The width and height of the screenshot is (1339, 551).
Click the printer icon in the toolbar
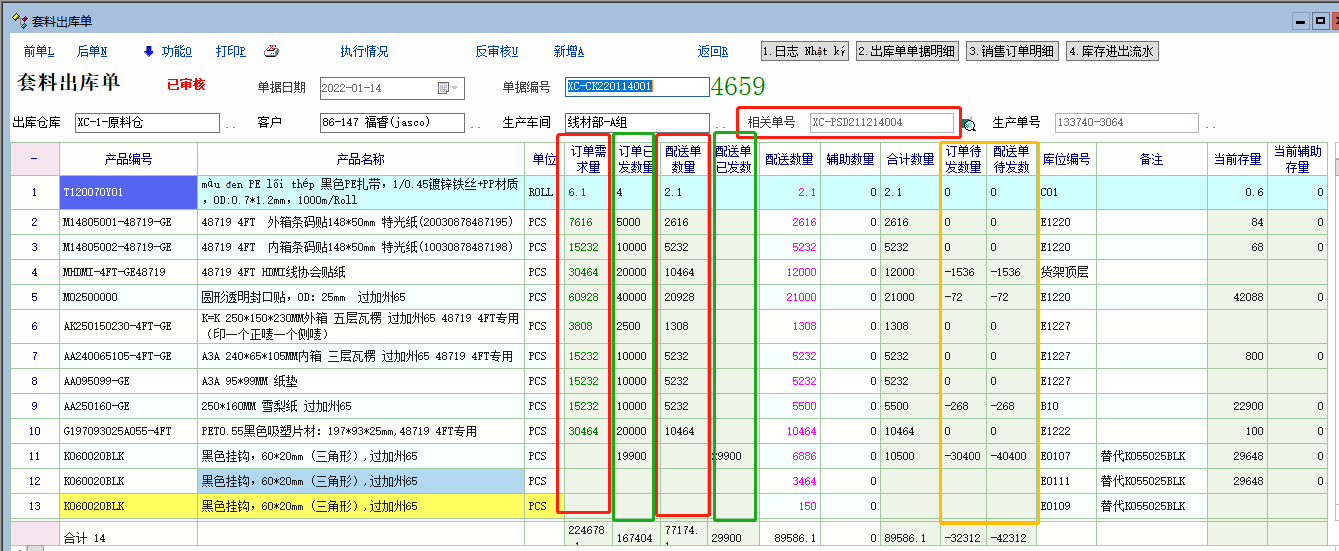(271, 52)
